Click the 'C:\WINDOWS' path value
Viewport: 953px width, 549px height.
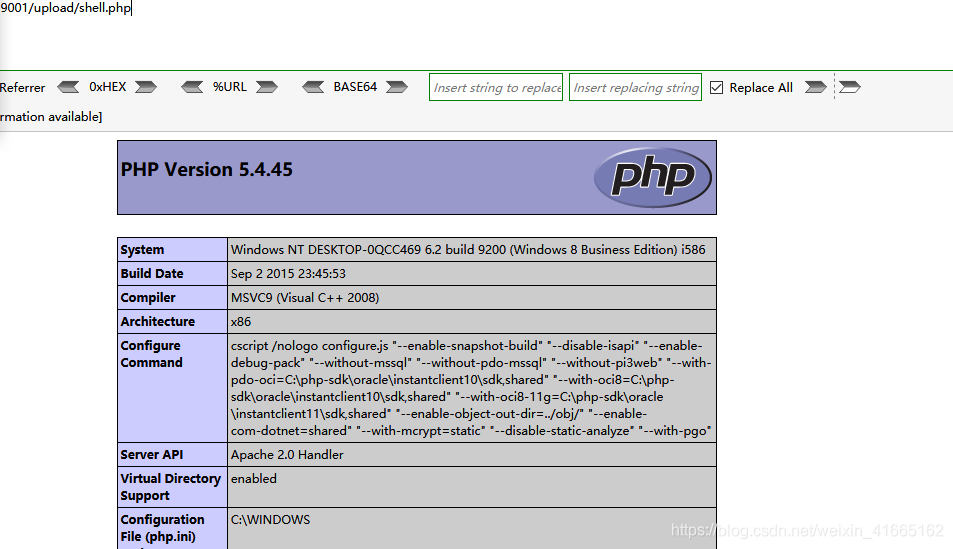[x=270, y=520]
